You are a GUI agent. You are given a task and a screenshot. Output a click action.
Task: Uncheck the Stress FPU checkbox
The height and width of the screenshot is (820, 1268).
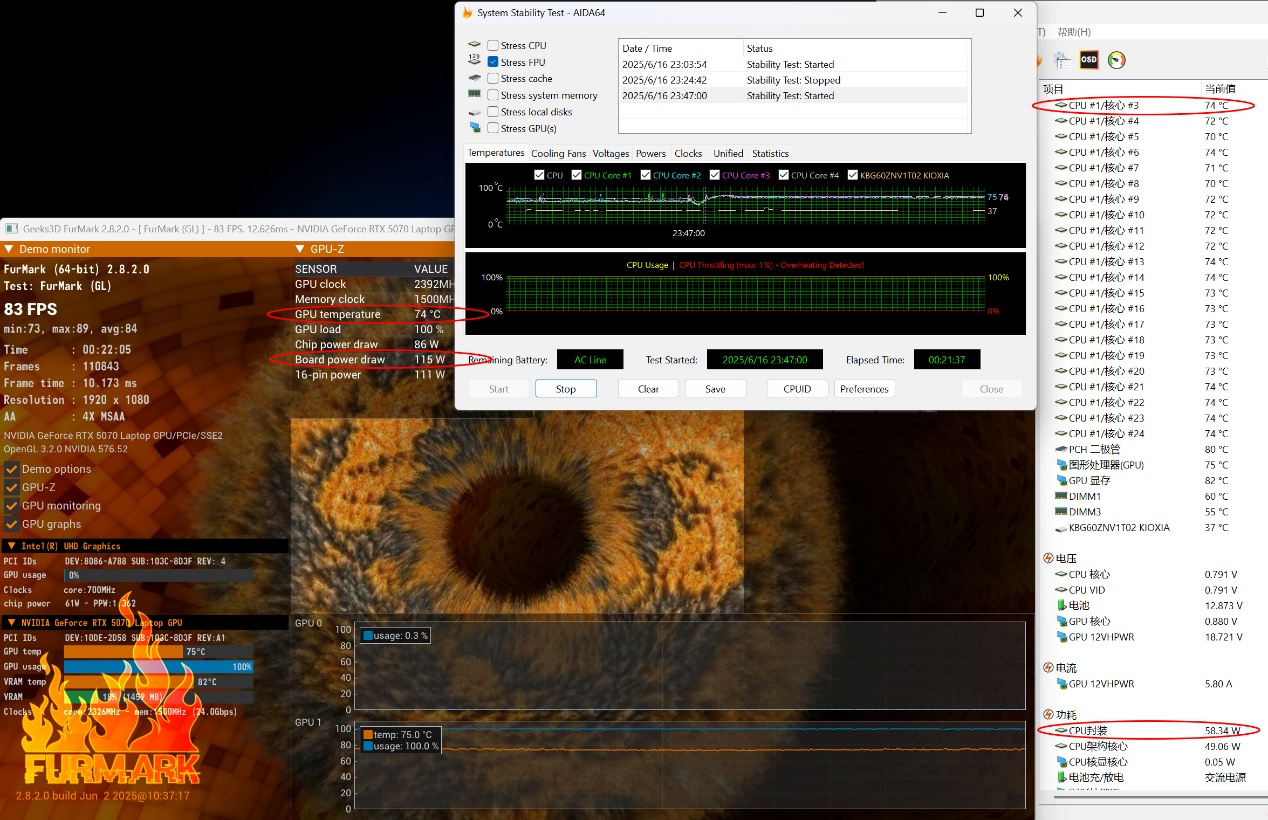click(493, 62)
